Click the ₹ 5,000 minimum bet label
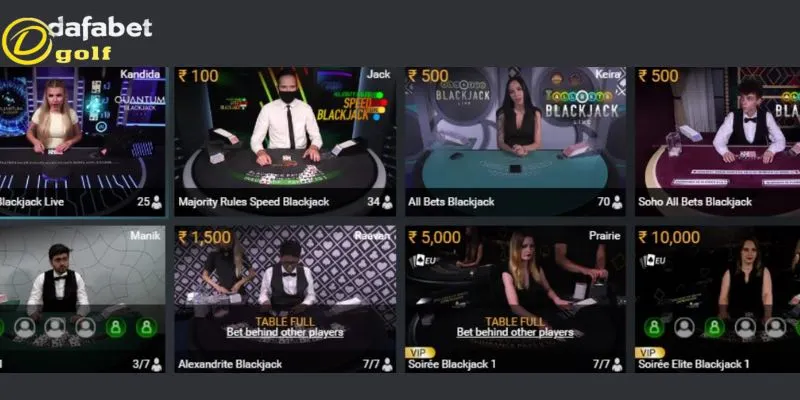The image size is (800, 400). click(x=434, y=237)
